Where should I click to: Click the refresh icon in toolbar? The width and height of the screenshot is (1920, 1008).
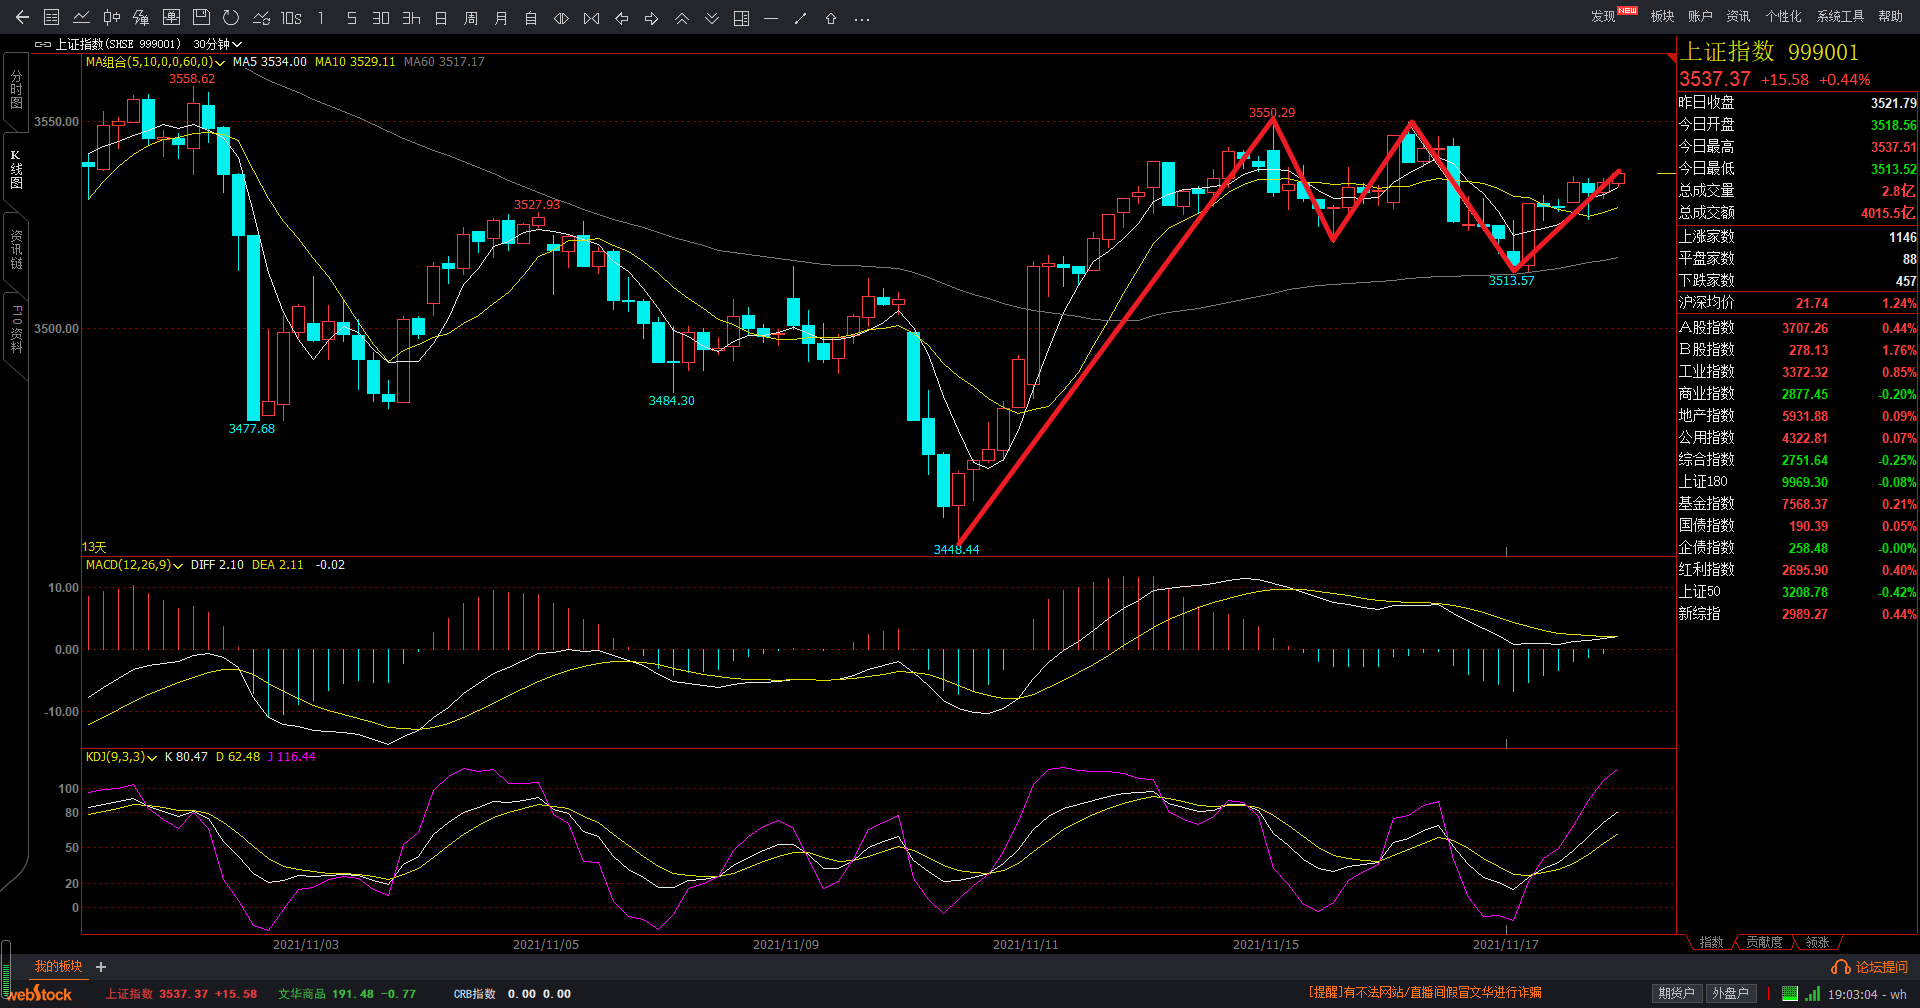coord(231,18)
